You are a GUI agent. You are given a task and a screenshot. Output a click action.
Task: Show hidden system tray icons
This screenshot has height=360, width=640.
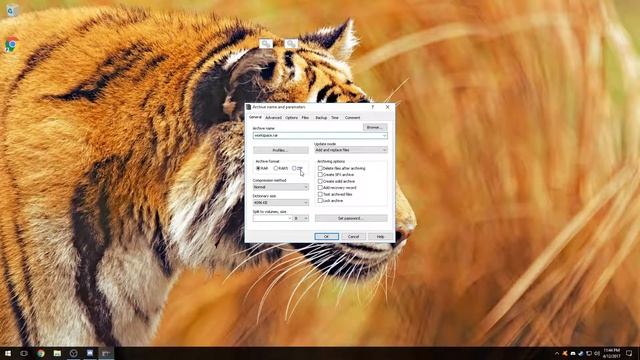(x=557, y=353)
